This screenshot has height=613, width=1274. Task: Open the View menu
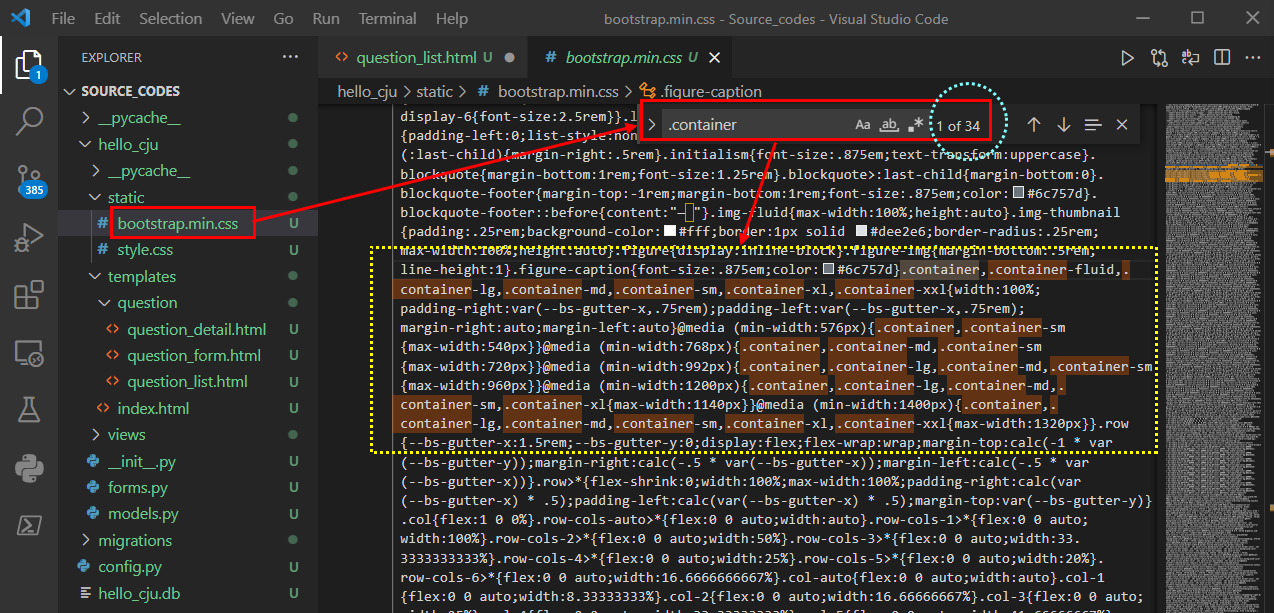point(237,18)
